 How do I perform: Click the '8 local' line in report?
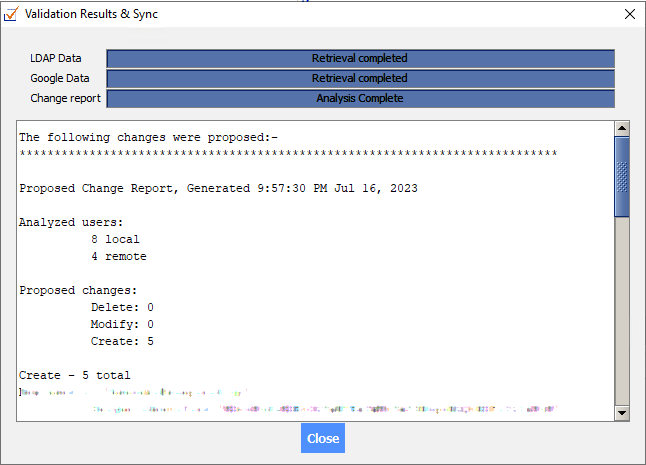115,239
